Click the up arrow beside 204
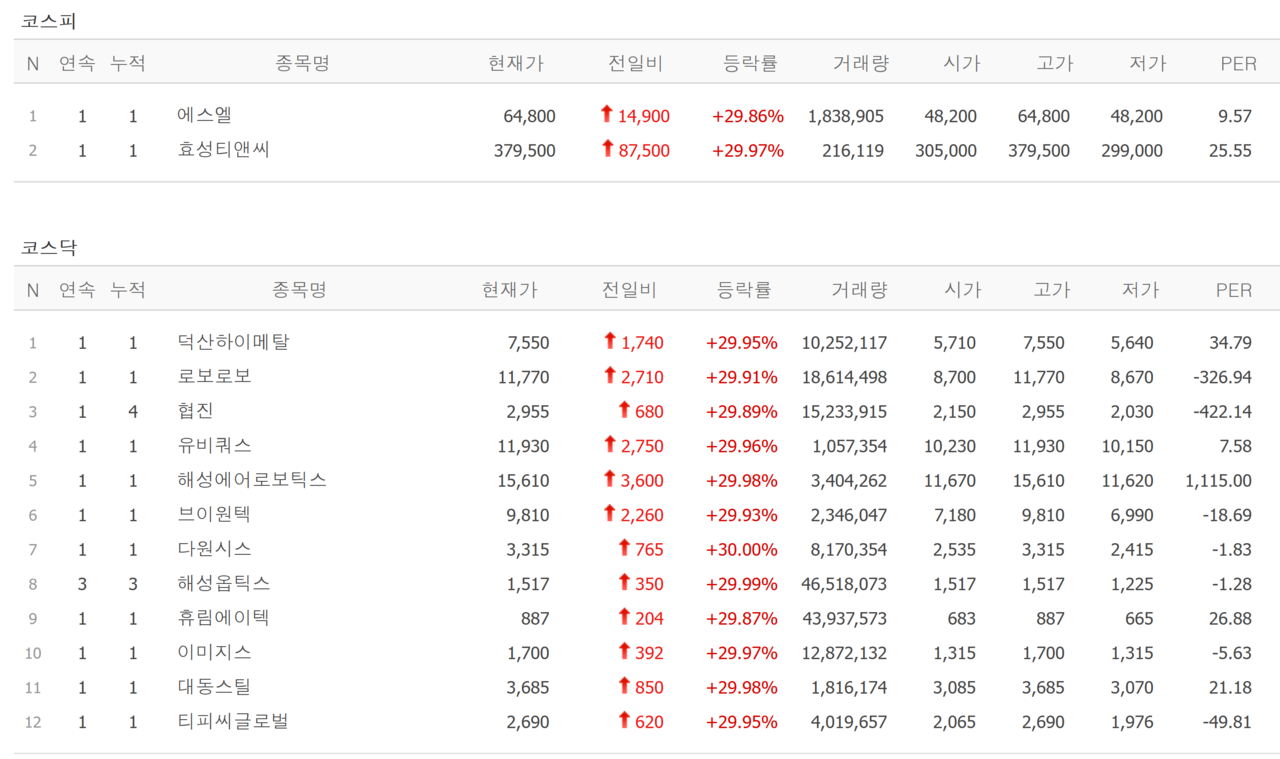 click(x=624, y=617)
